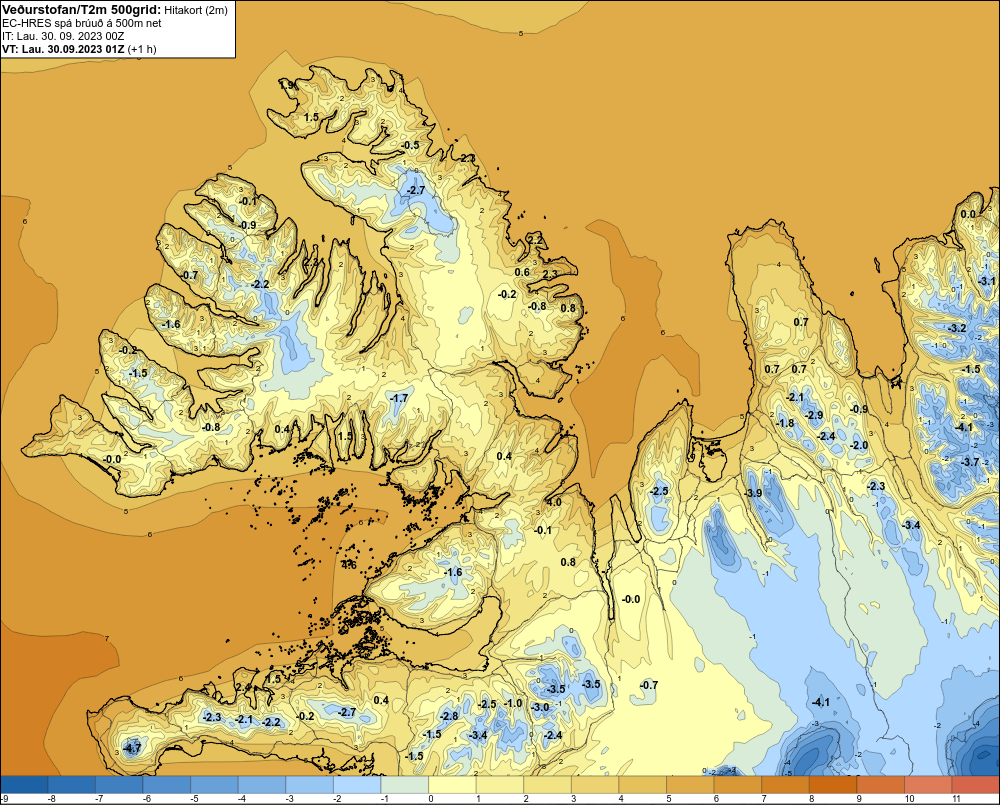The width and height of the screenshot is (1000, 805).
Task: Click the legend color block between -1 and 0
Action: tap(405, 785)
